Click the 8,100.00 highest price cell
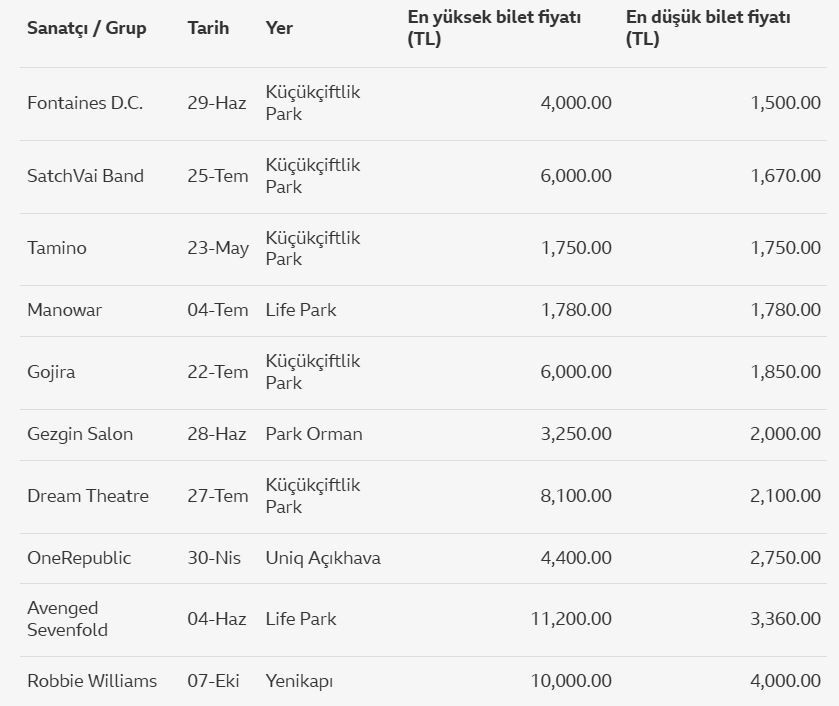 576,496
